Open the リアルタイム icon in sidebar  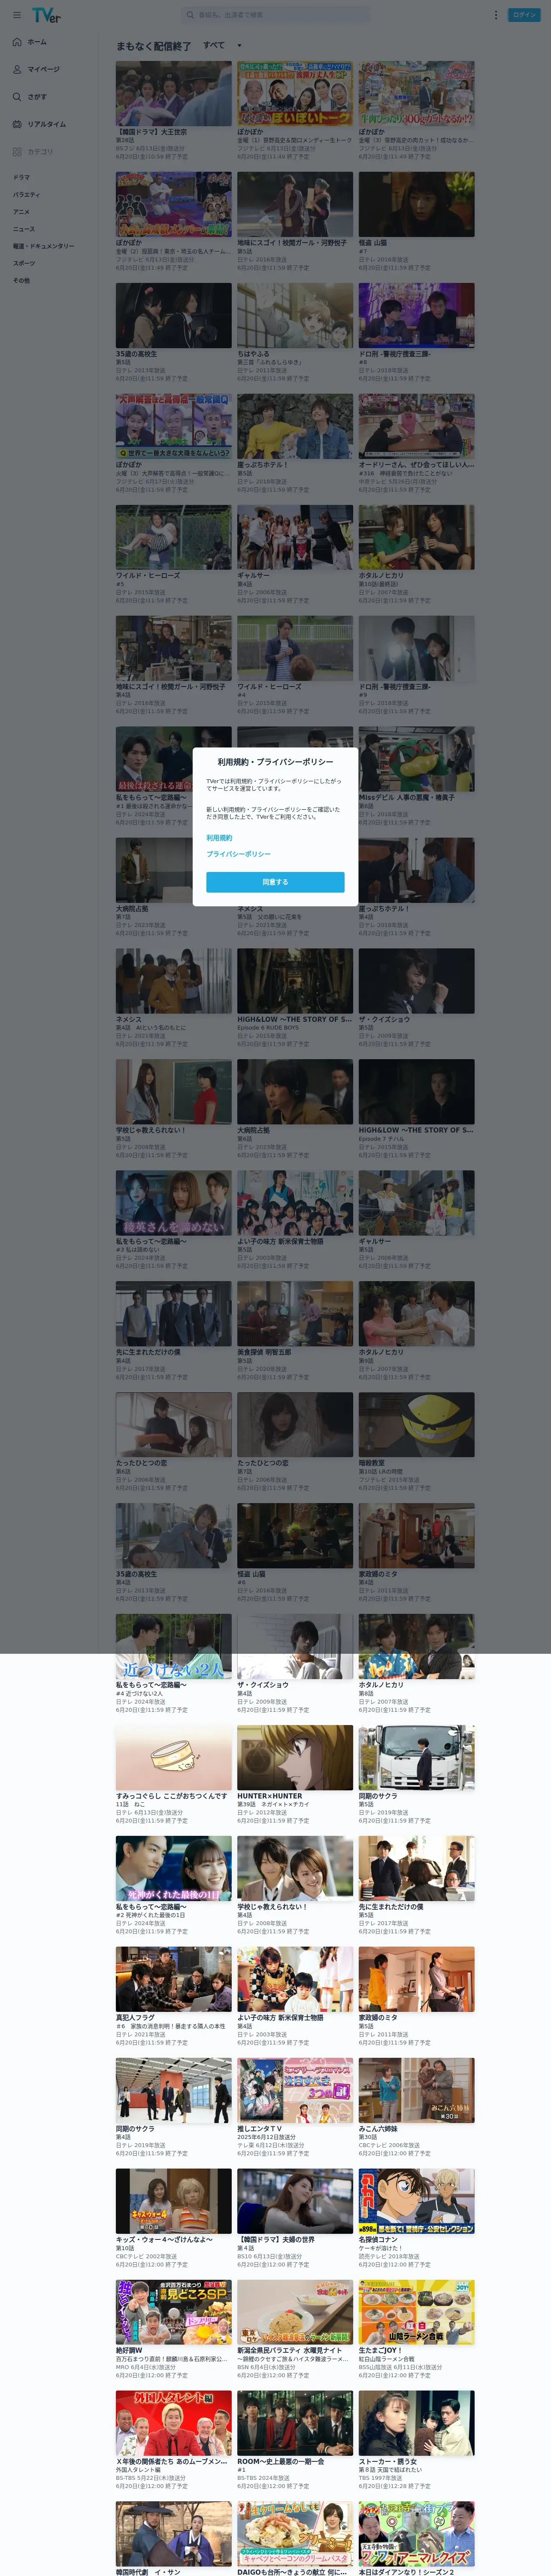click(17, 124)
